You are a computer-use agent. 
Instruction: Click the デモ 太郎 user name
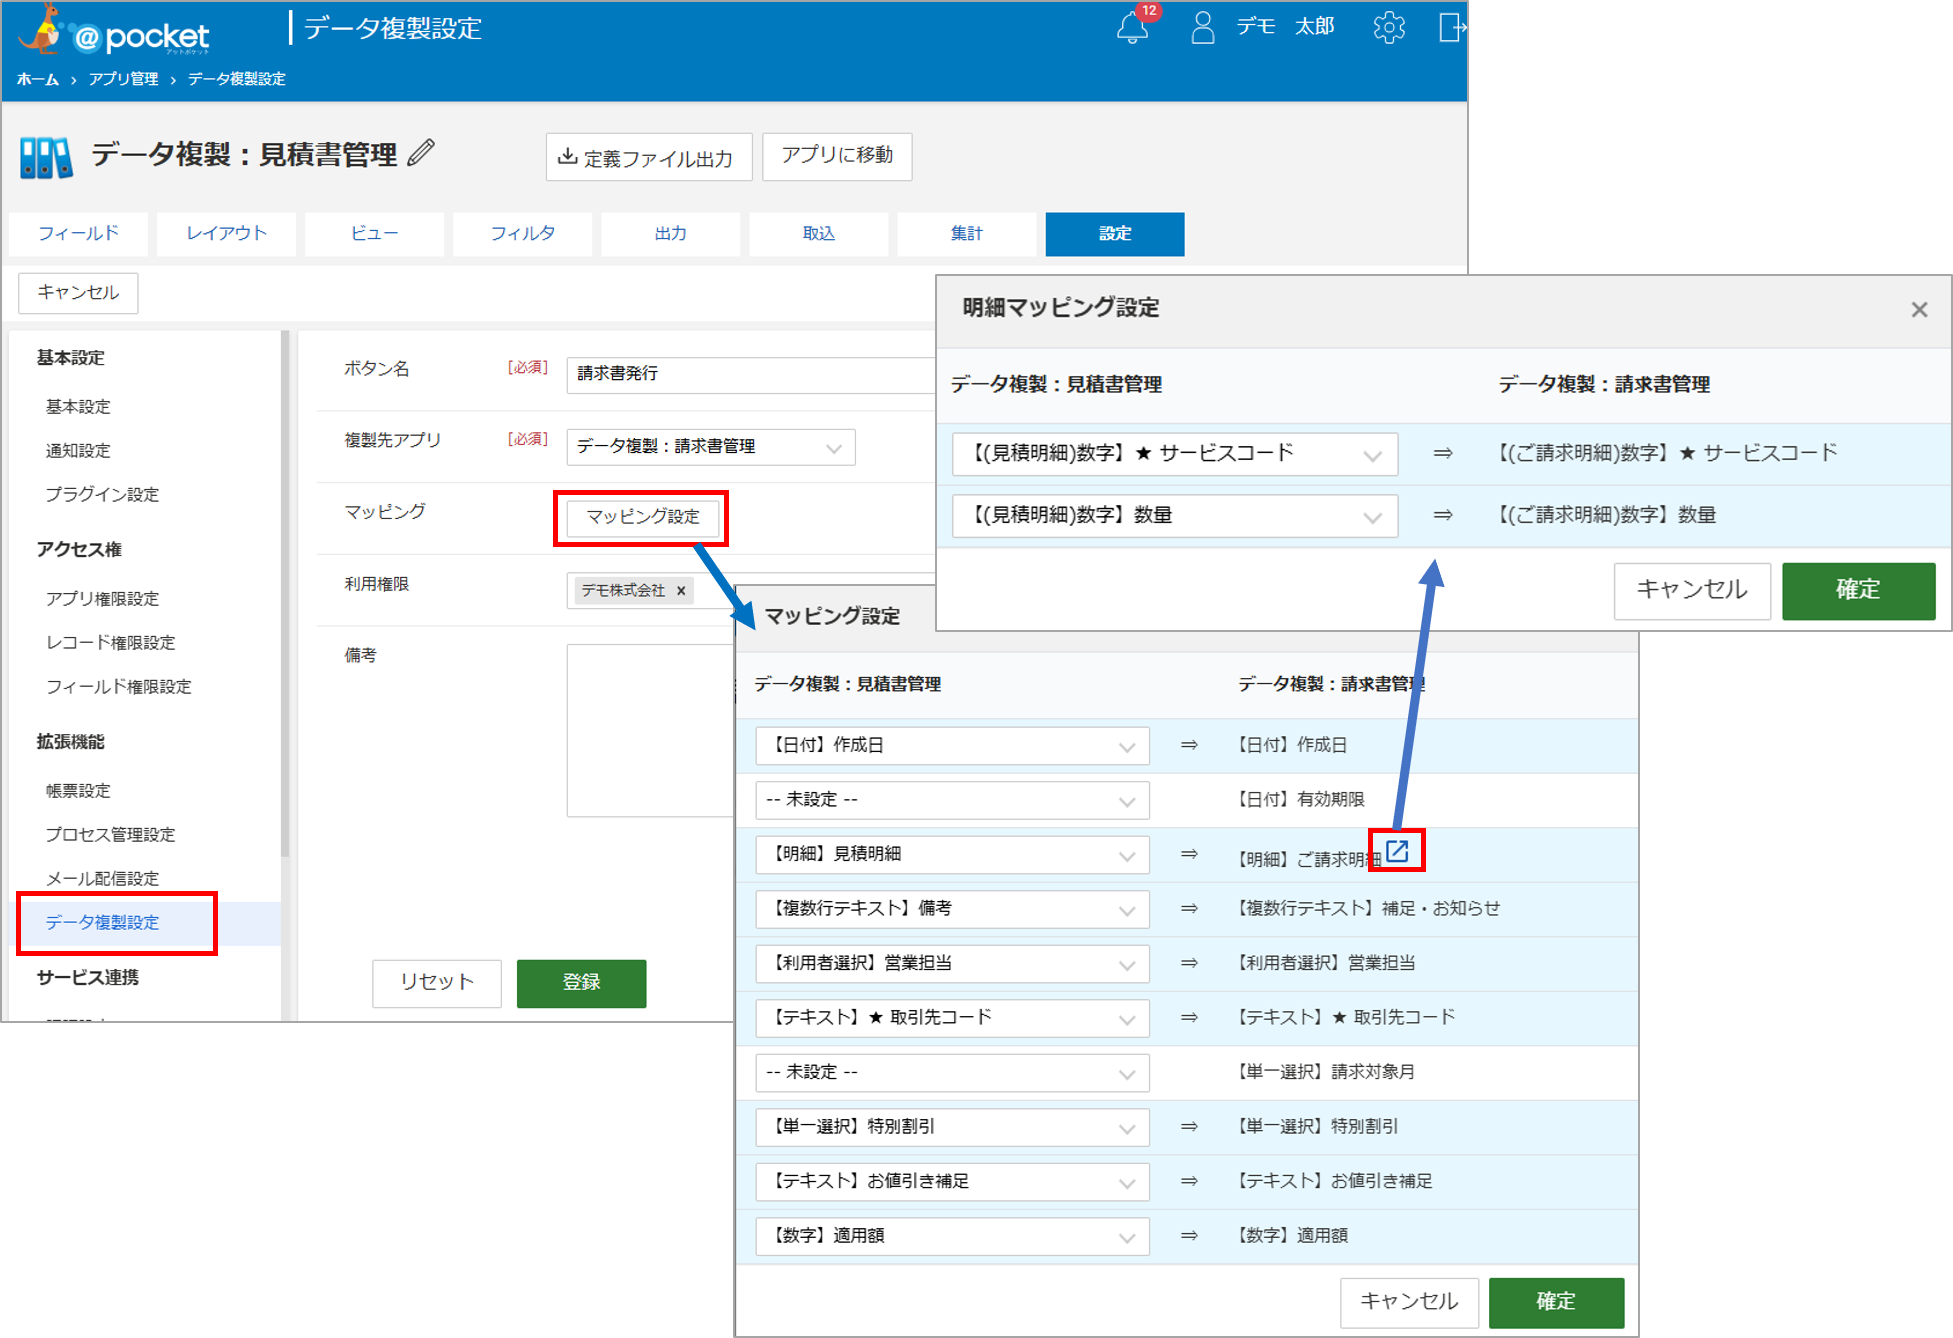pyautogui.click(x=1285, y=27)
